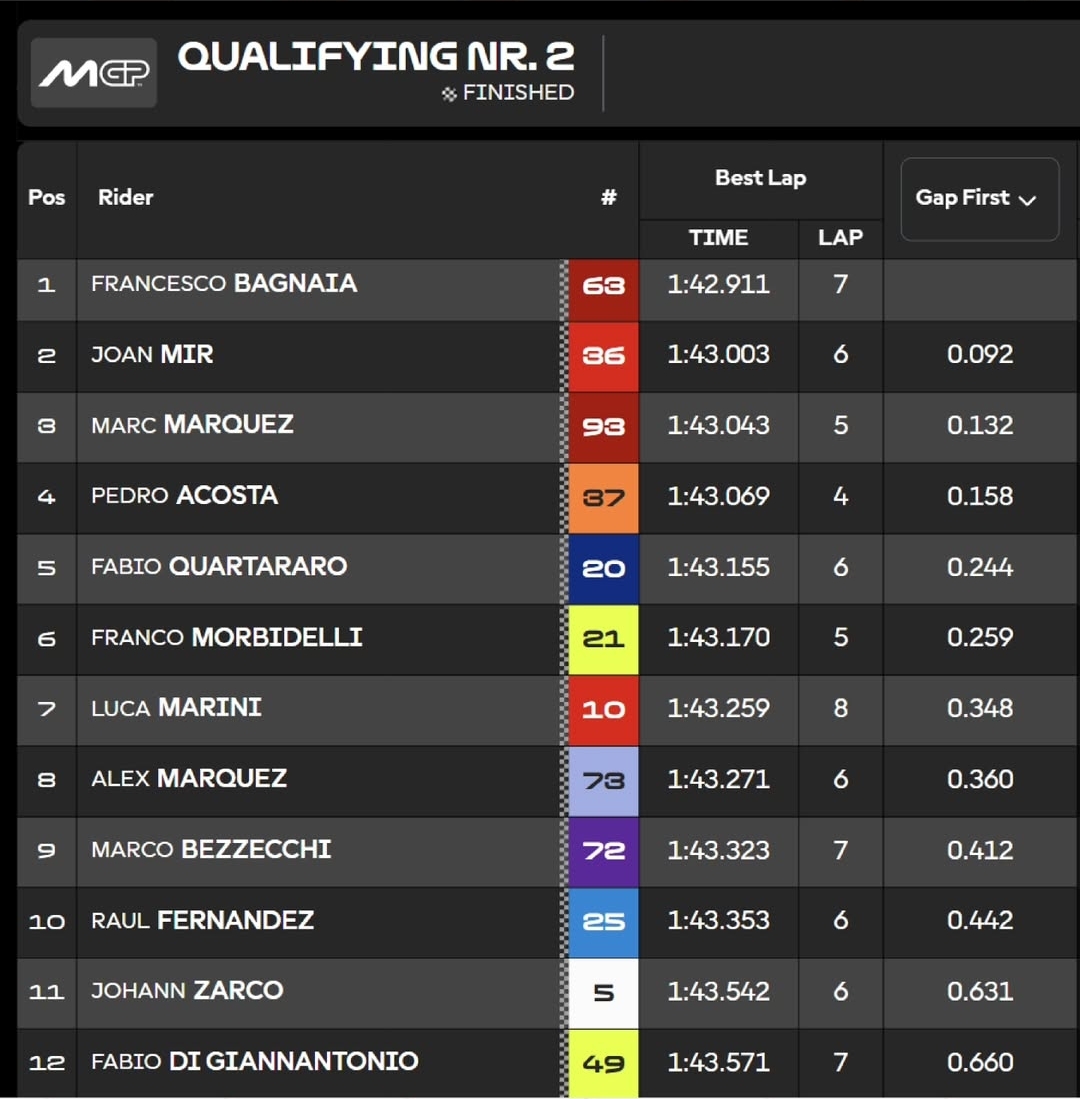Open rider Luca Marini's name link
Screen dimensions: 1080x1099
tap(176, 708)
